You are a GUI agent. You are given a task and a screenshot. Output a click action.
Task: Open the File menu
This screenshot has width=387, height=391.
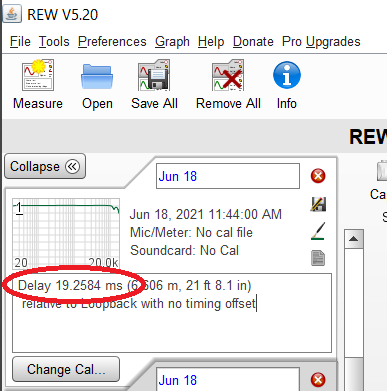tap(20, 42)
